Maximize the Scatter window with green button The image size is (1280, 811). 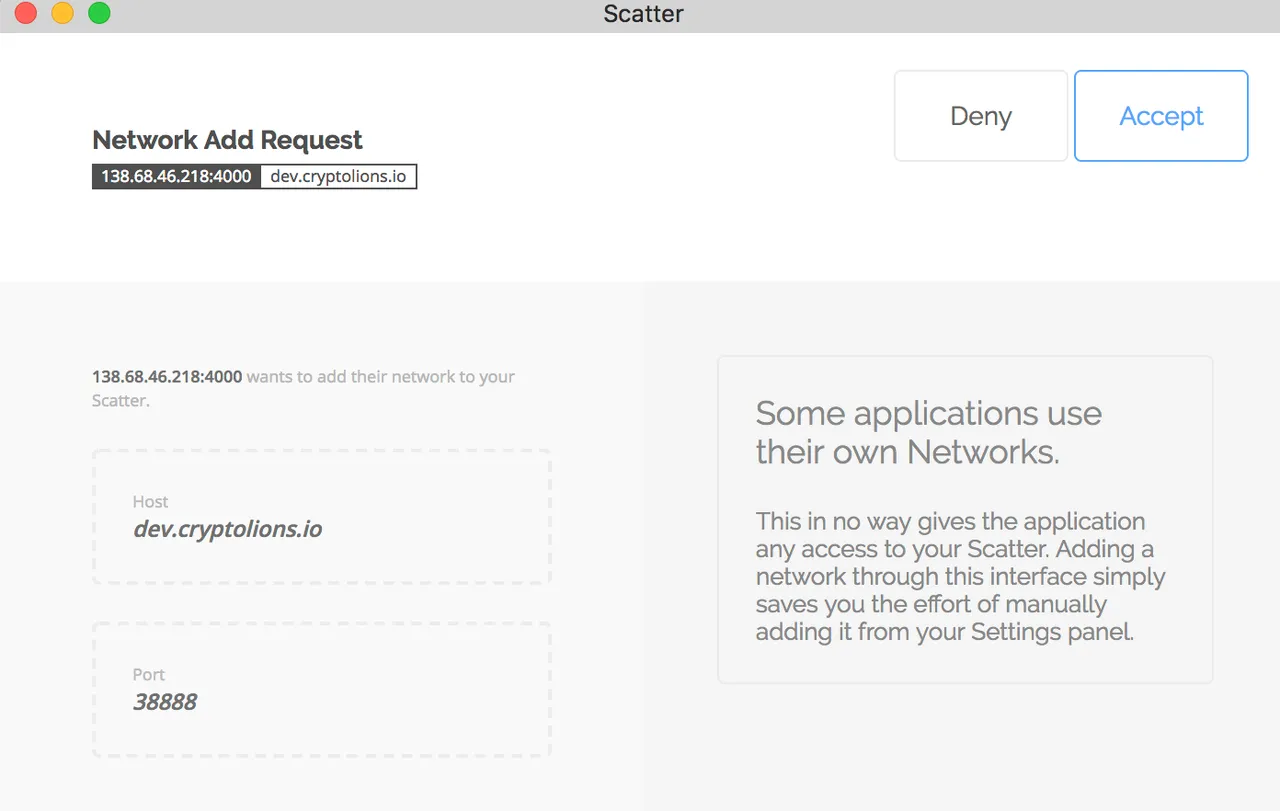[99, 13]
